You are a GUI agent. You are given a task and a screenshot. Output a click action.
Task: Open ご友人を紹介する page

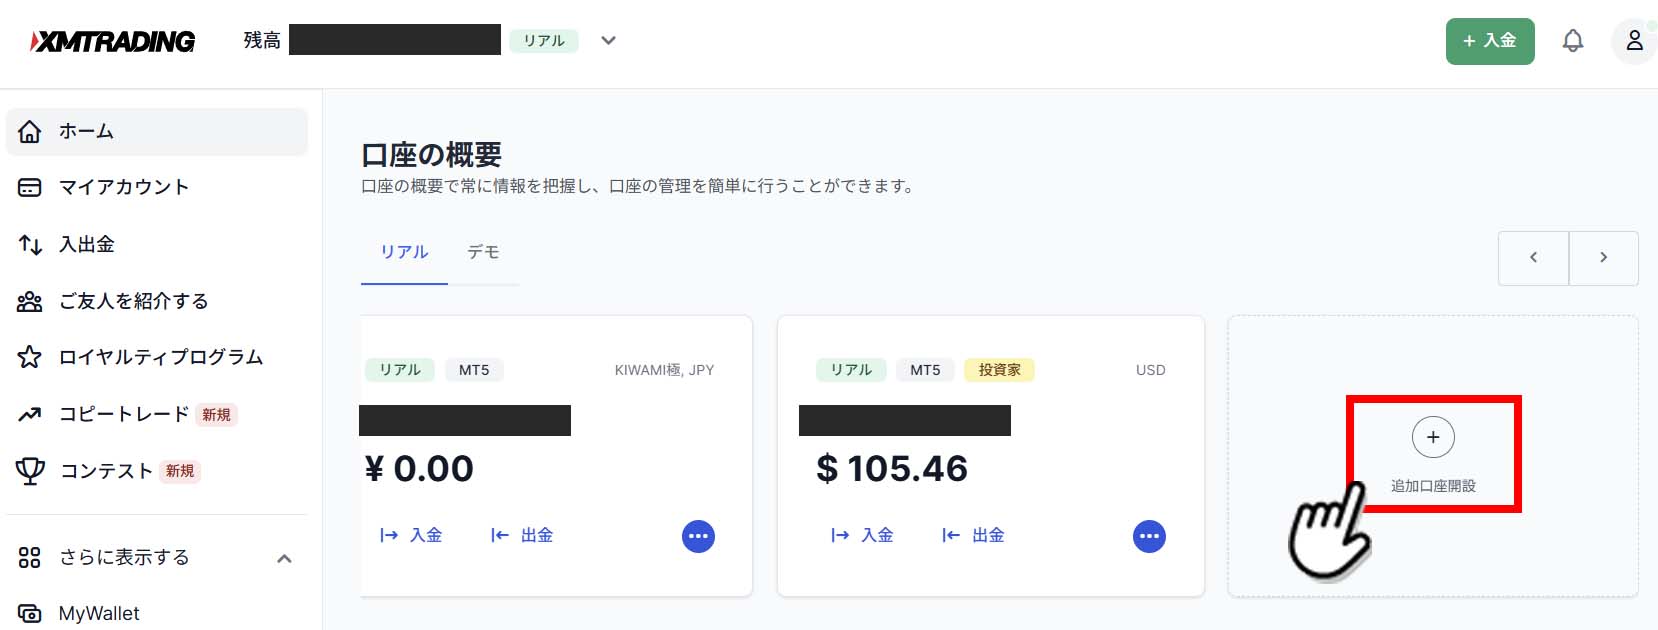click(x=133, y=301)
